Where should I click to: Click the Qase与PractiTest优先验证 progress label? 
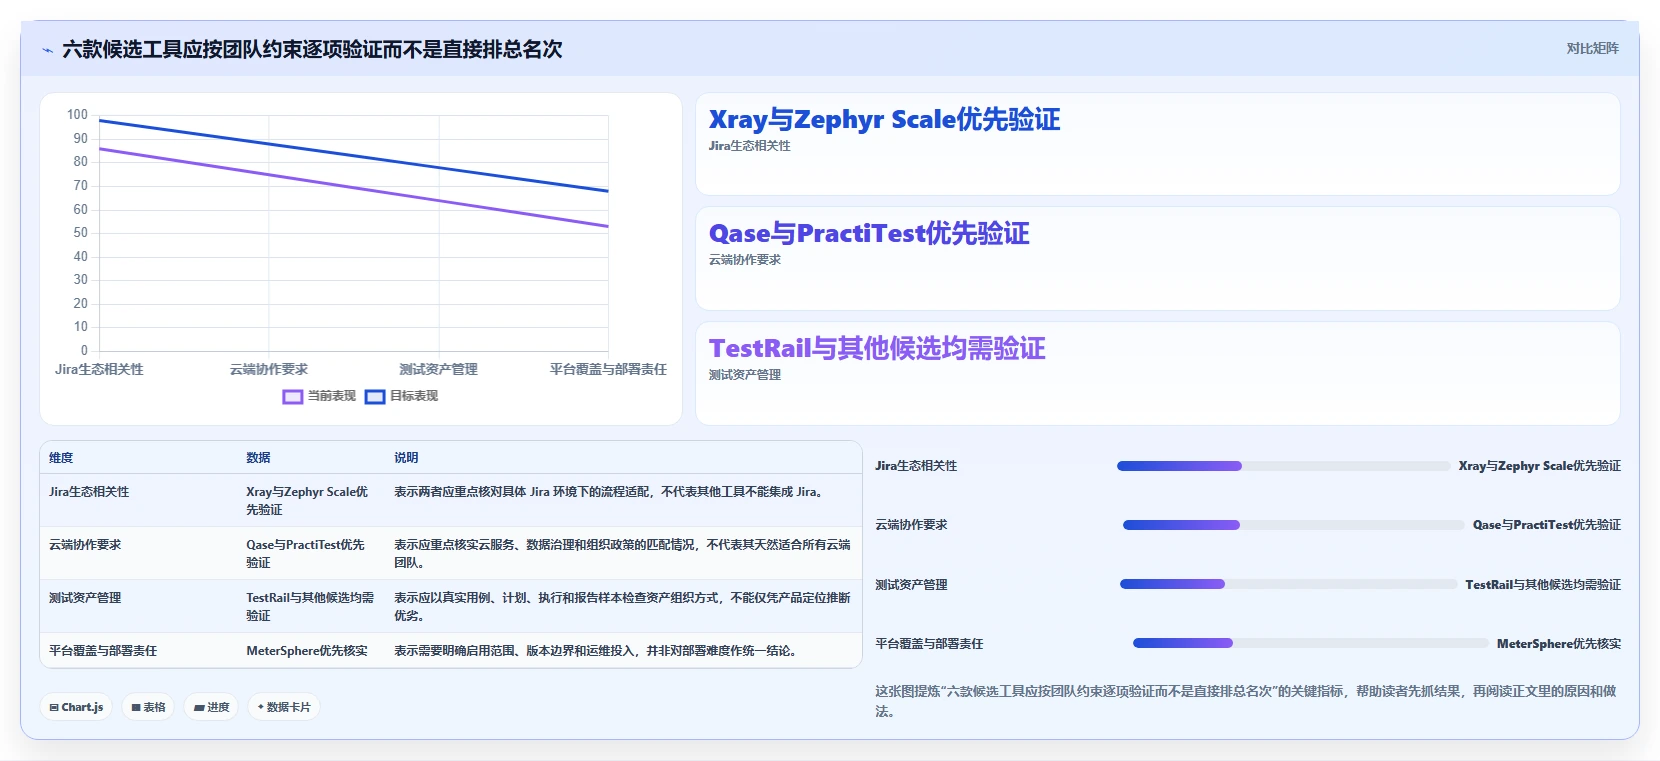(x=1547, y=525)
